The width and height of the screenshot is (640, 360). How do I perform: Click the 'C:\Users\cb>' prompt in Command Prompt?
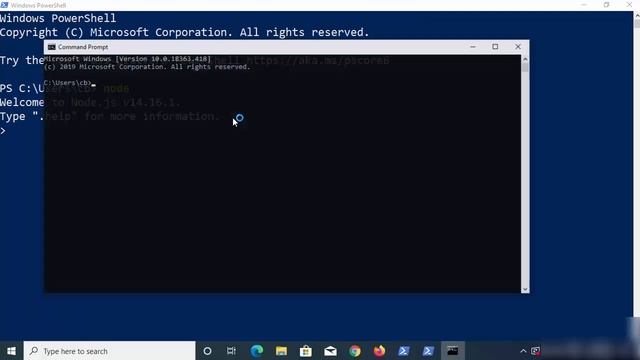point(68,83)
